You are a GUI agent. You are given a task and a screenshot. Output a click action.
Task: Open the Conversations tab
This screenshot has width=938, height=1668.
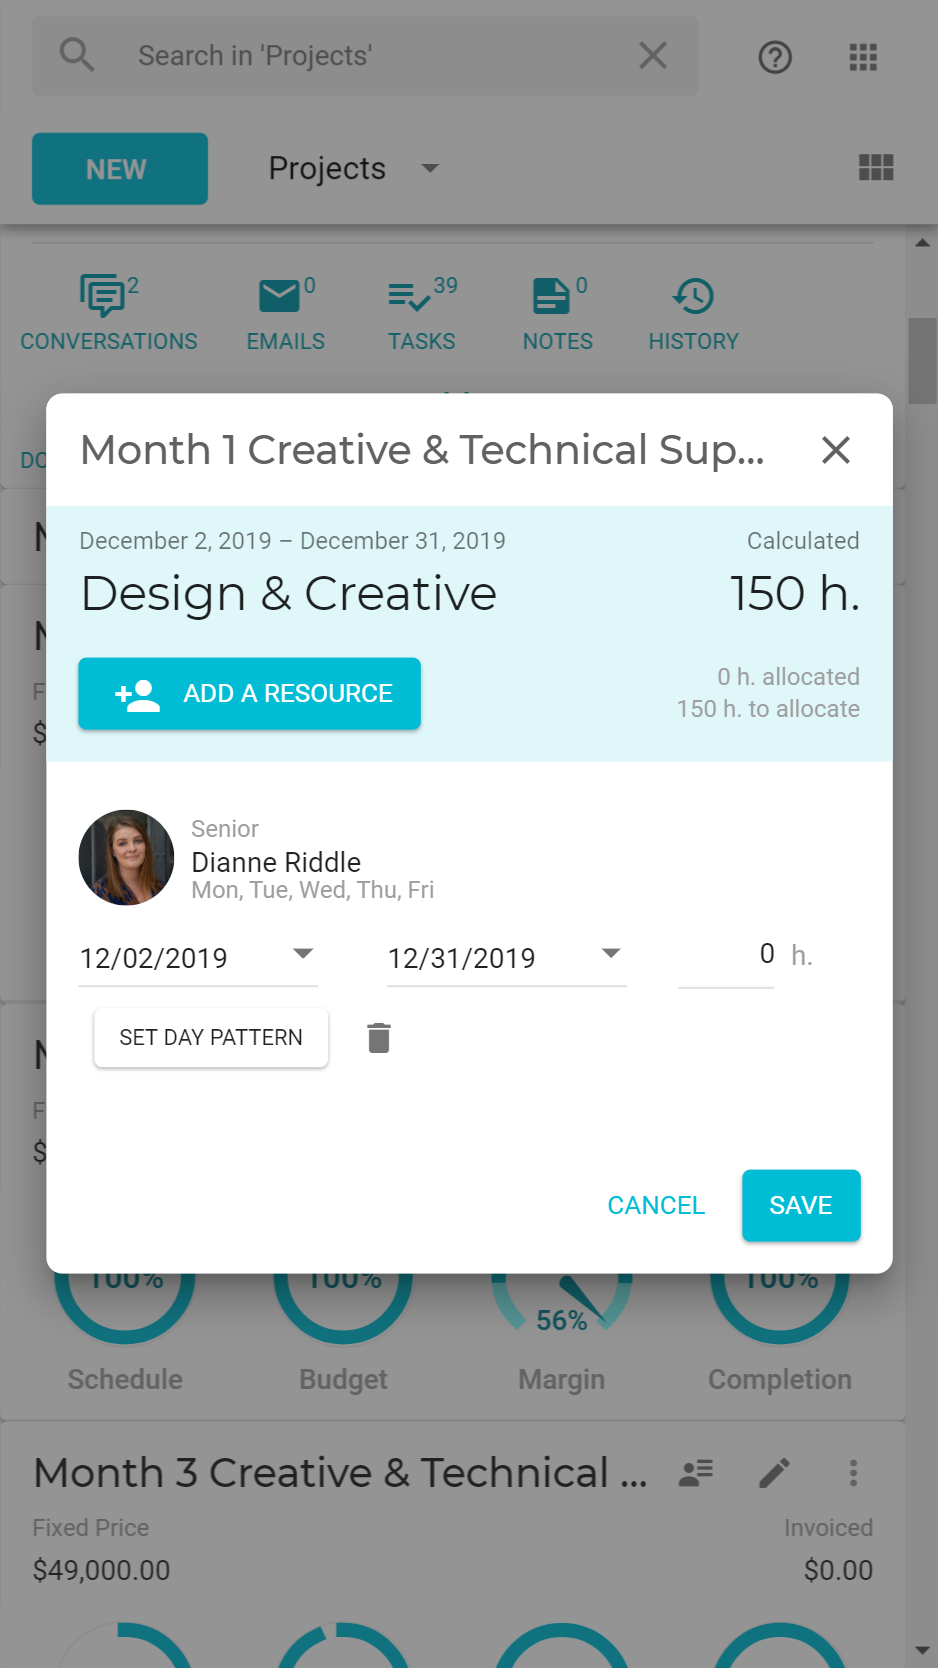point(109,314)
